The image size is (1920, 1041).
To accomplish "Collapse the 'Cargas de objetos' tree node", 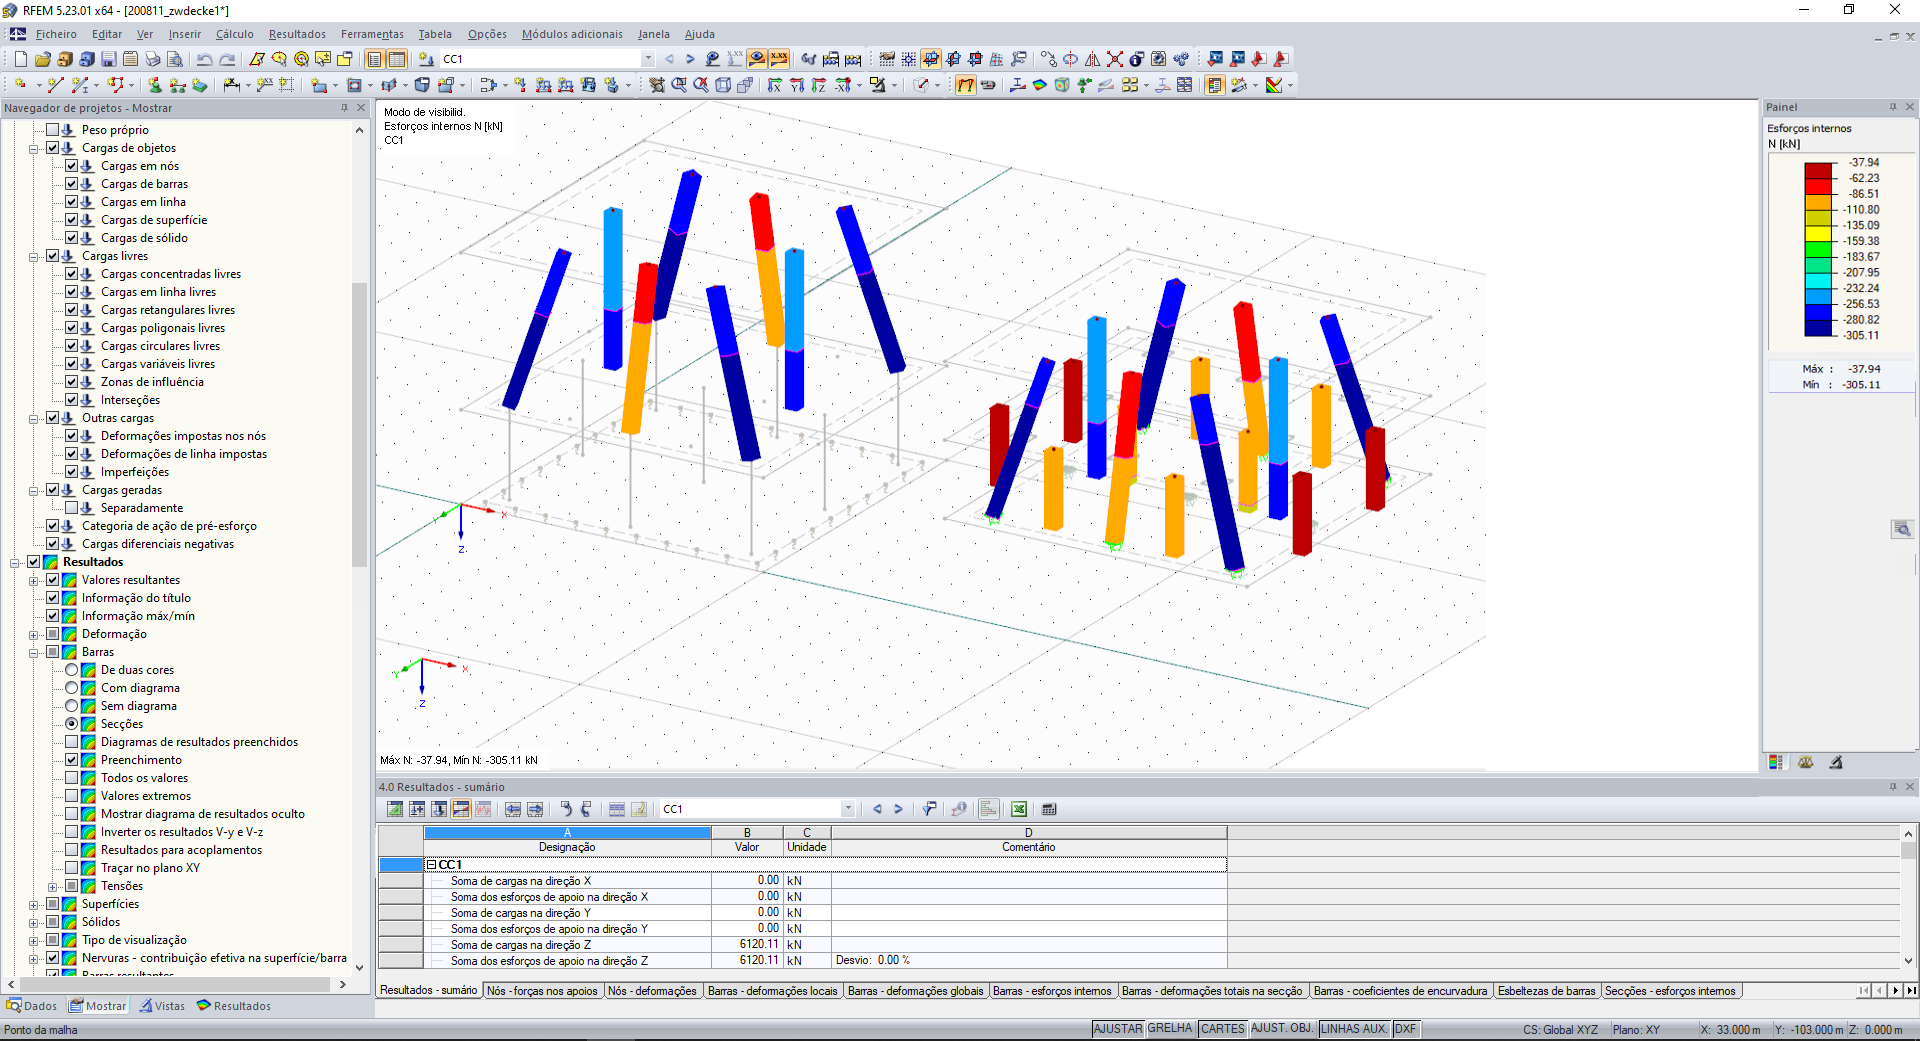I will coord(34,148).
